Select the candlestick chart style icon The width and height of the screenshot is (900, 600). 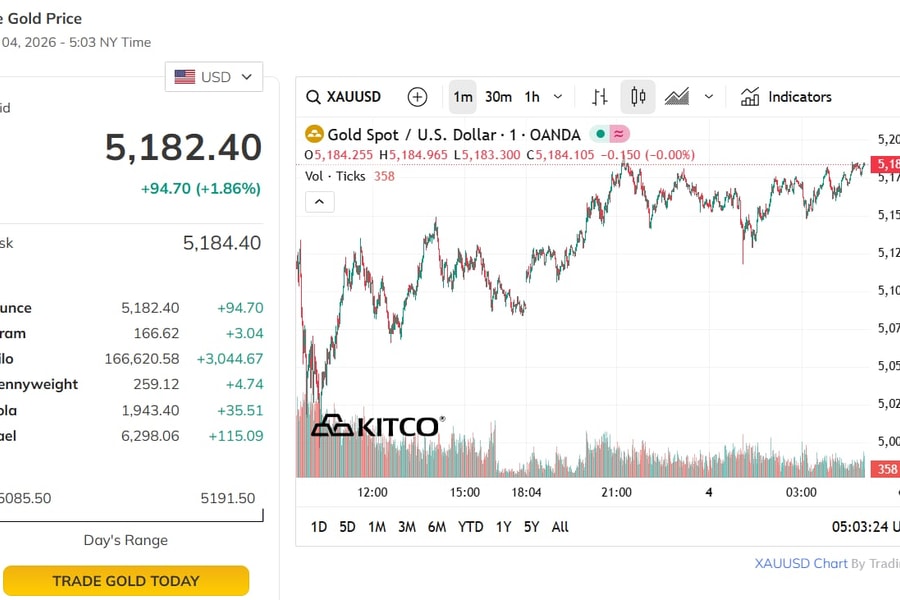(638, 97)
